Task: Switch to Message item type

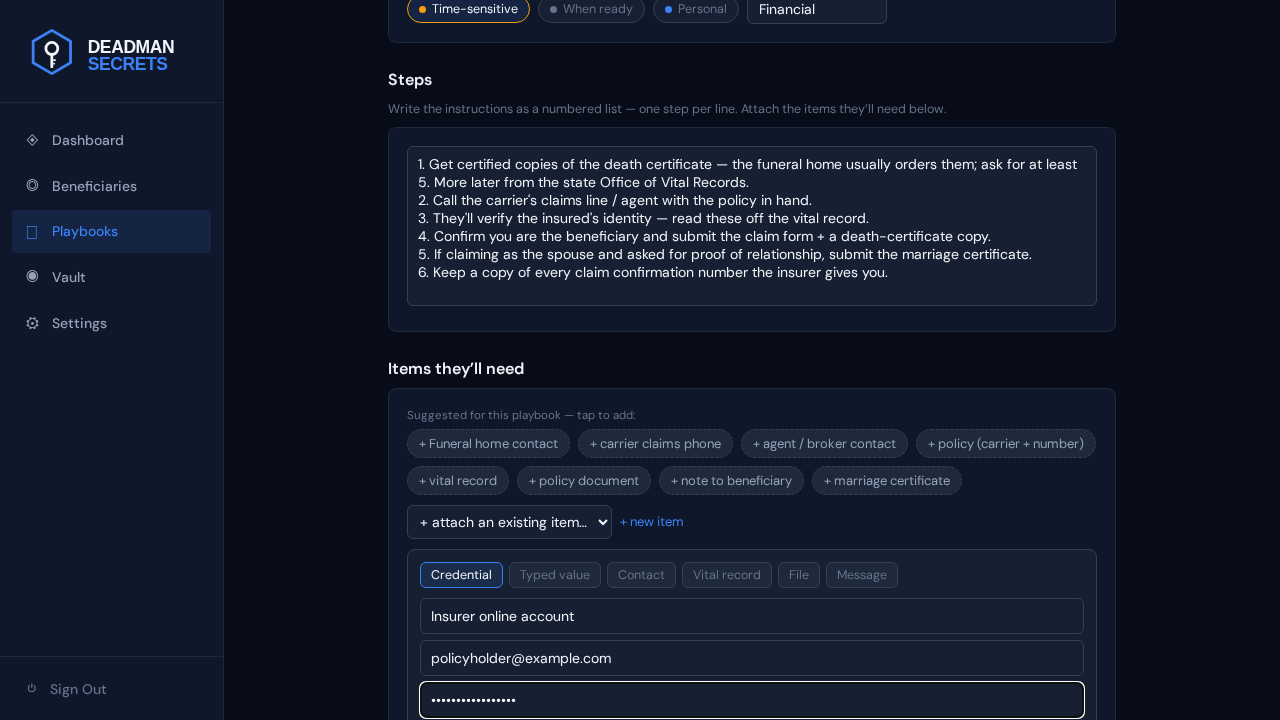Action: tap(862, 575)
